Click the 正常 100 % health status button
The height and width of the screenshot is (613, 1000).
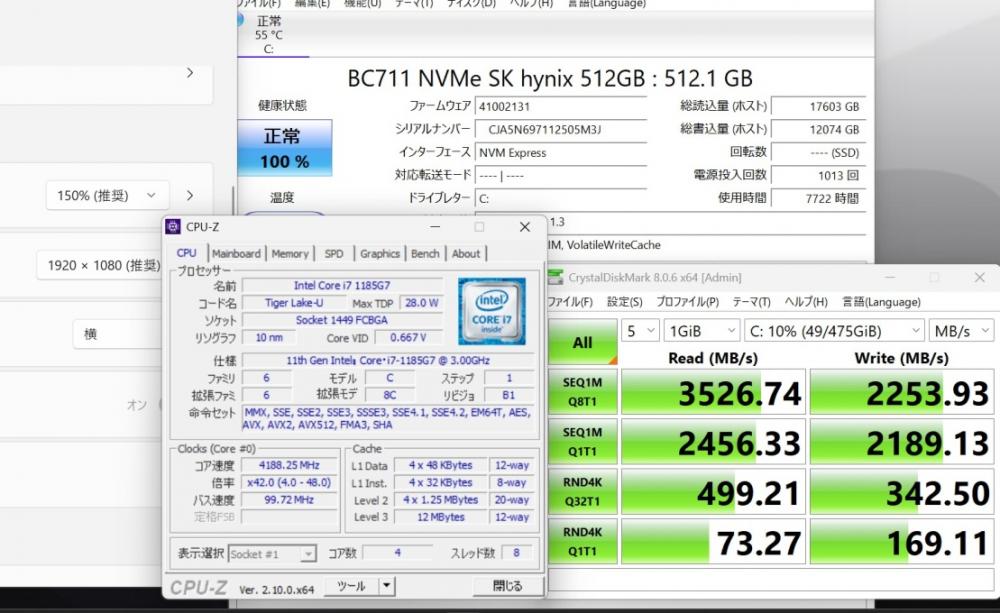click(x=284, y=147)
